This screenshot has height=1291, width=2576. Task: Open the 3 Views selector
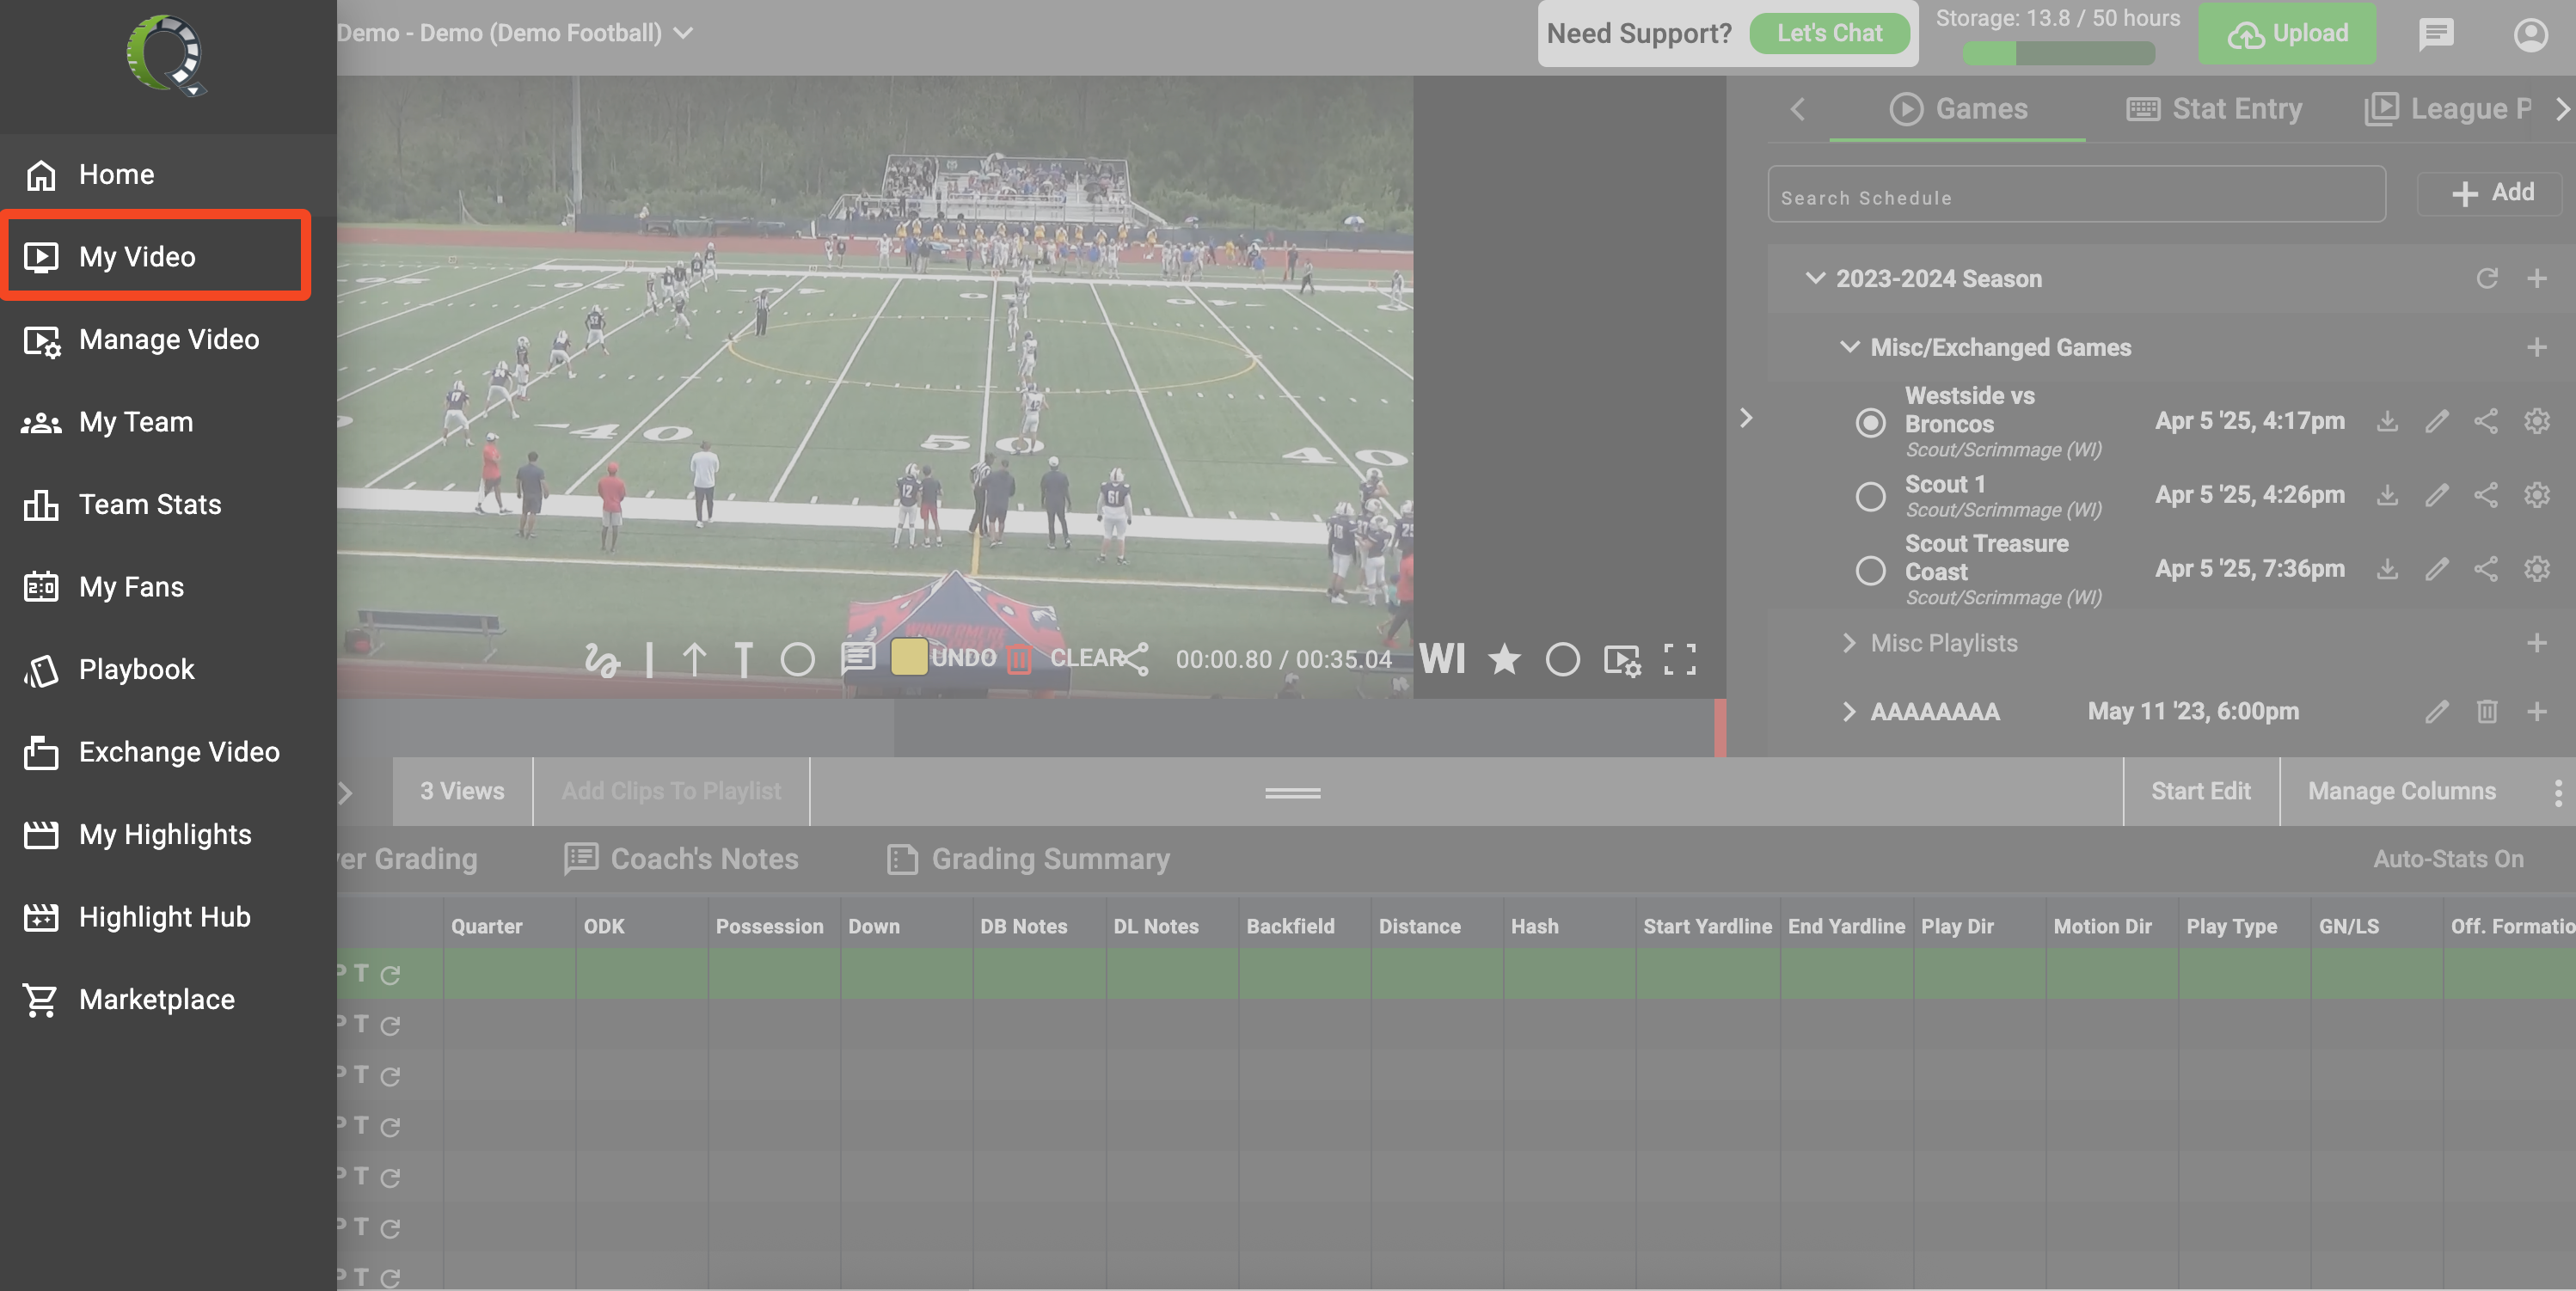tap(462, 791)
